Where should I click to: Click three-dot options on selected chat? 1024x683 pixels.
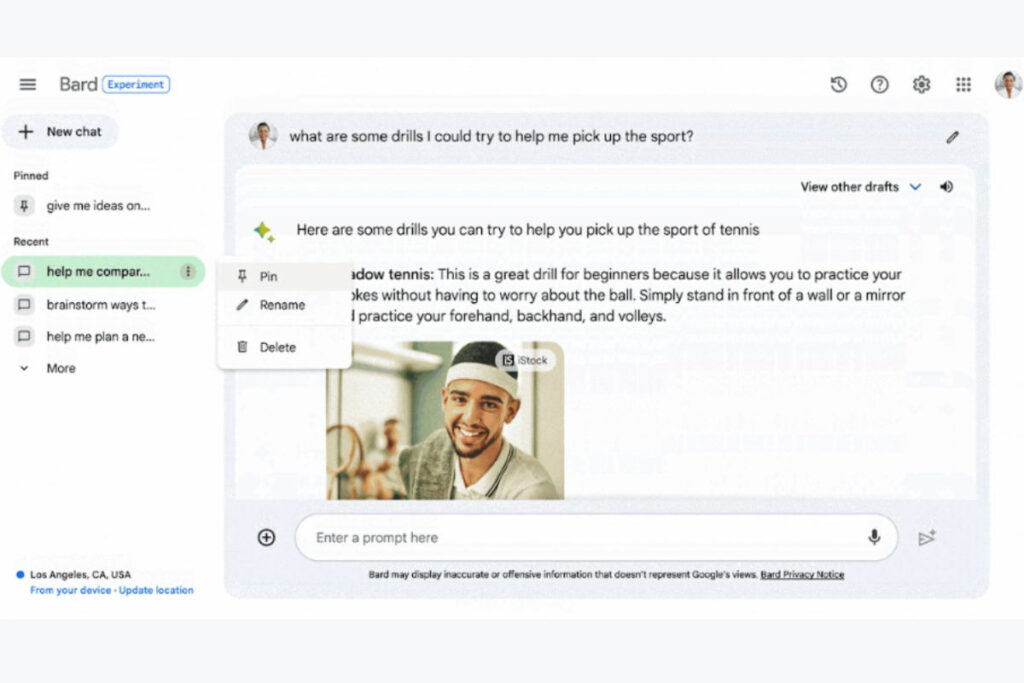click(x=187, y=271)
